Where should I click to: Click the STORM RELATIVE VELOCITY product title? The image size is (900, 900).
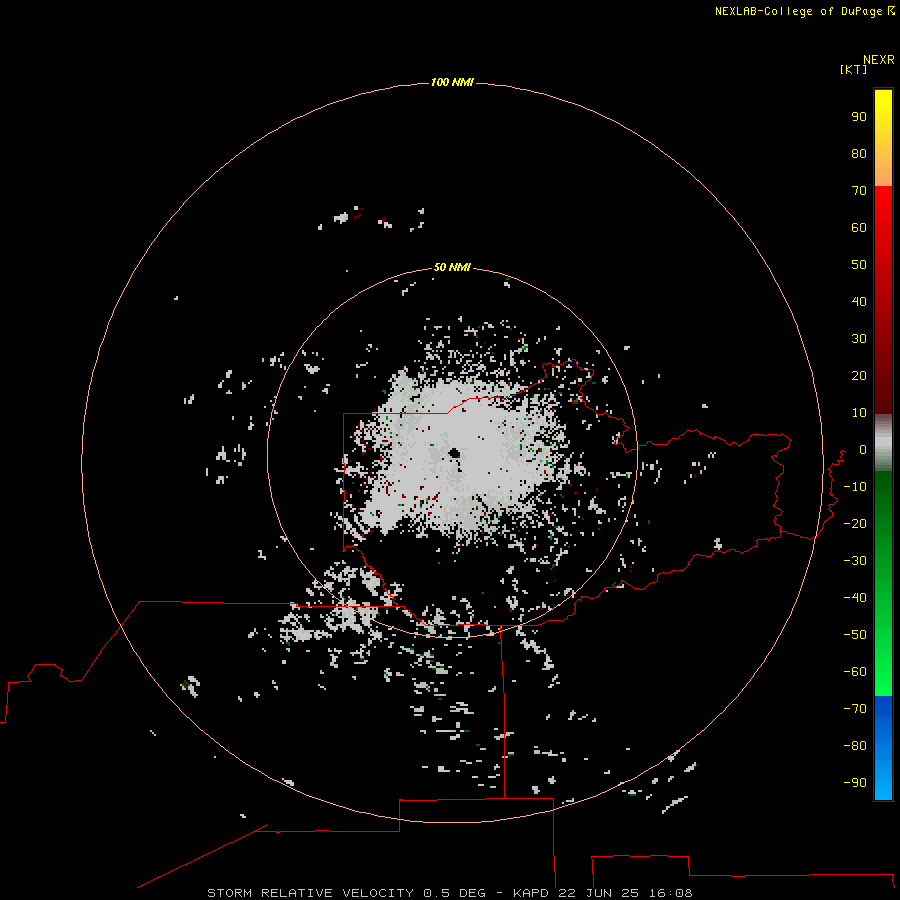[310, 893]
